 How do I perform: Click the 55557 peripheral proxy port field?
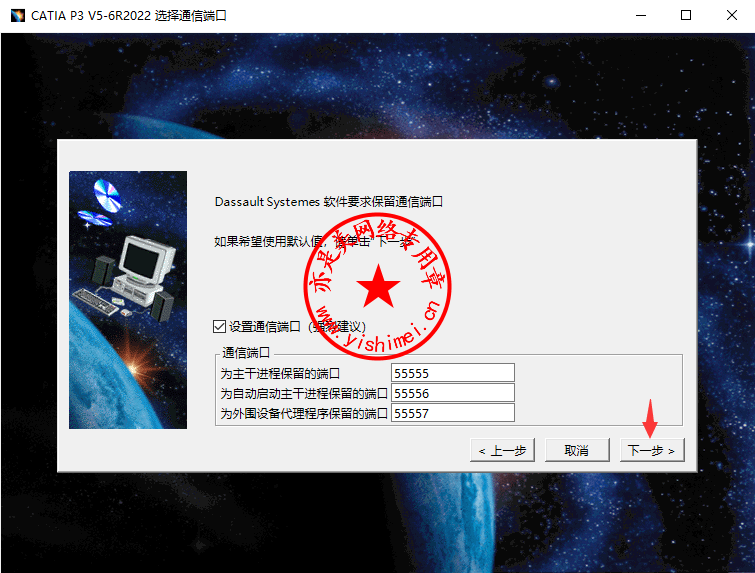point(453,413)
